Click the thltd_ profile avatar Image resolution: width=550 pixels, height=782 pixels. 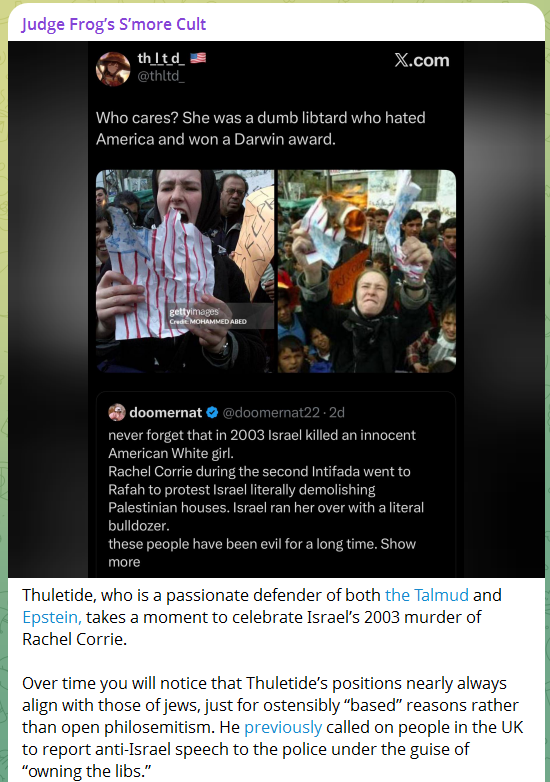click(x=113, y=69)
